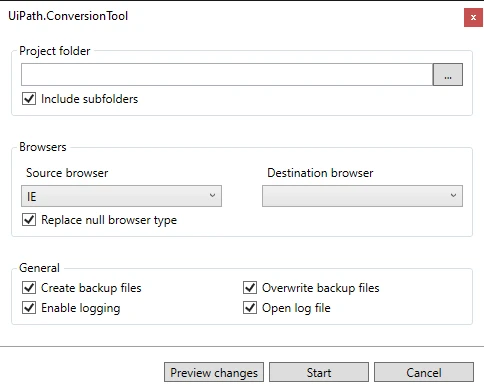Toggle Replace null browser type checkbox

(29, 220)
